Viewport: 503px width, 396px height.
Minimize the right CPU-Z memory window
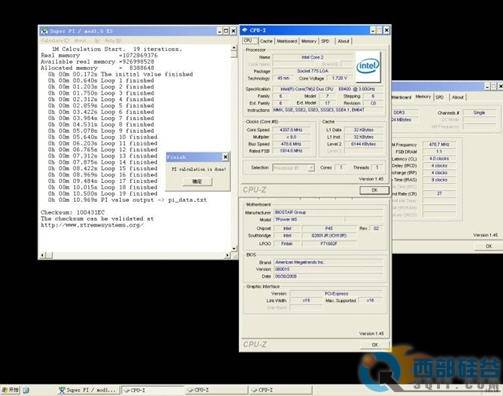[487, 86]
